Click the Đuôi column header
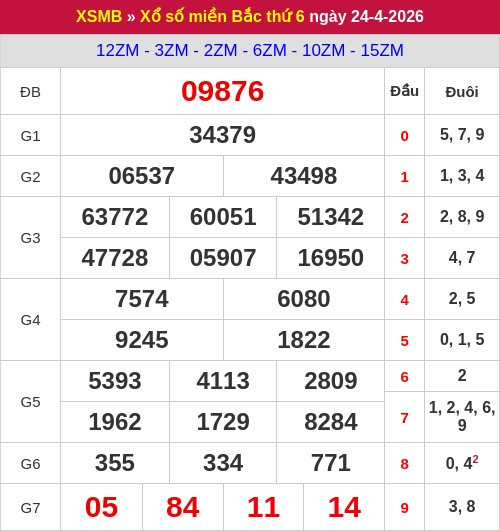The image size is (500, 531). pyautogui.click(x=462, y=92)
